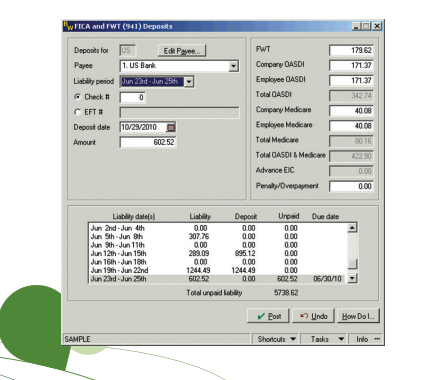Select row Jun 5th - Jun 8th

coord(218,236)
